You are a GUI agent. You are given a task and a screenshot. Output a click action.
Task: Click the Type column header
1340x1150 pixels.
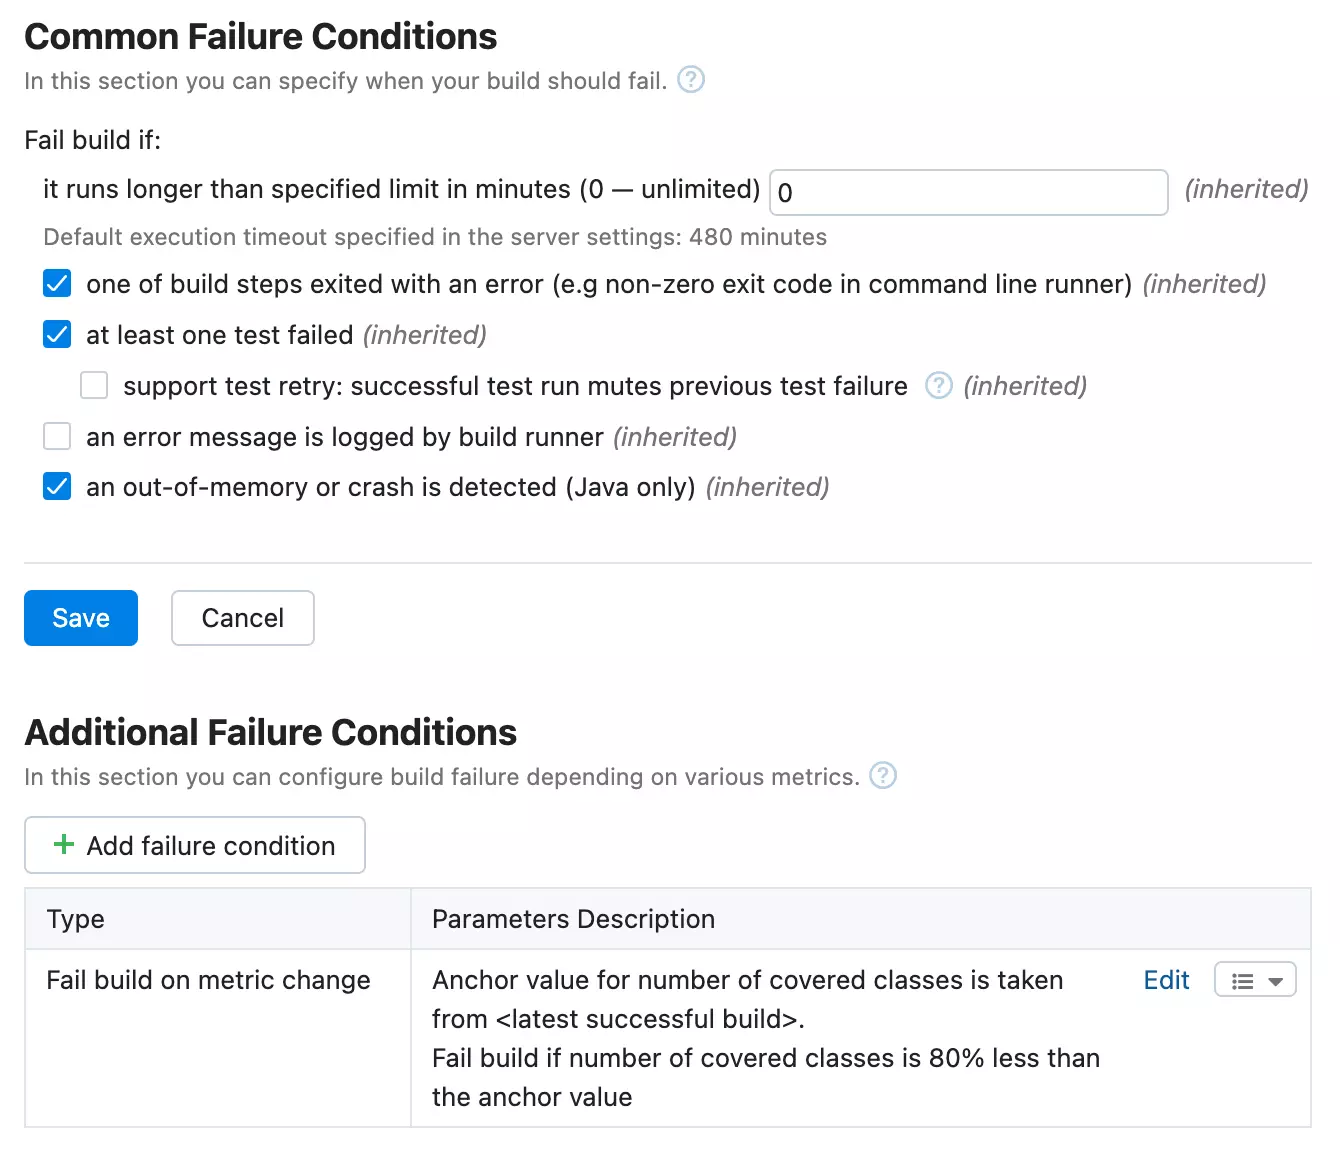point(75,919)
